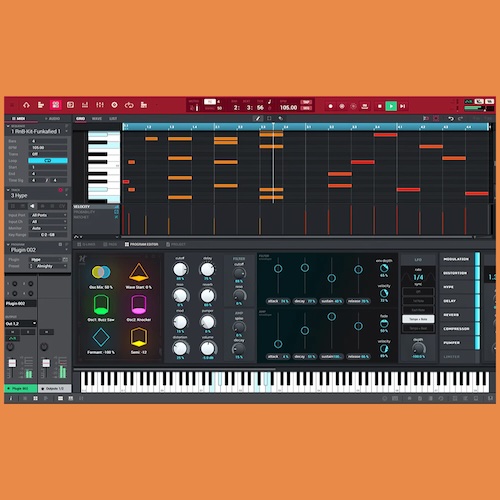
Task: Open the track view mode icon
Action: click(x=41, y=105)
